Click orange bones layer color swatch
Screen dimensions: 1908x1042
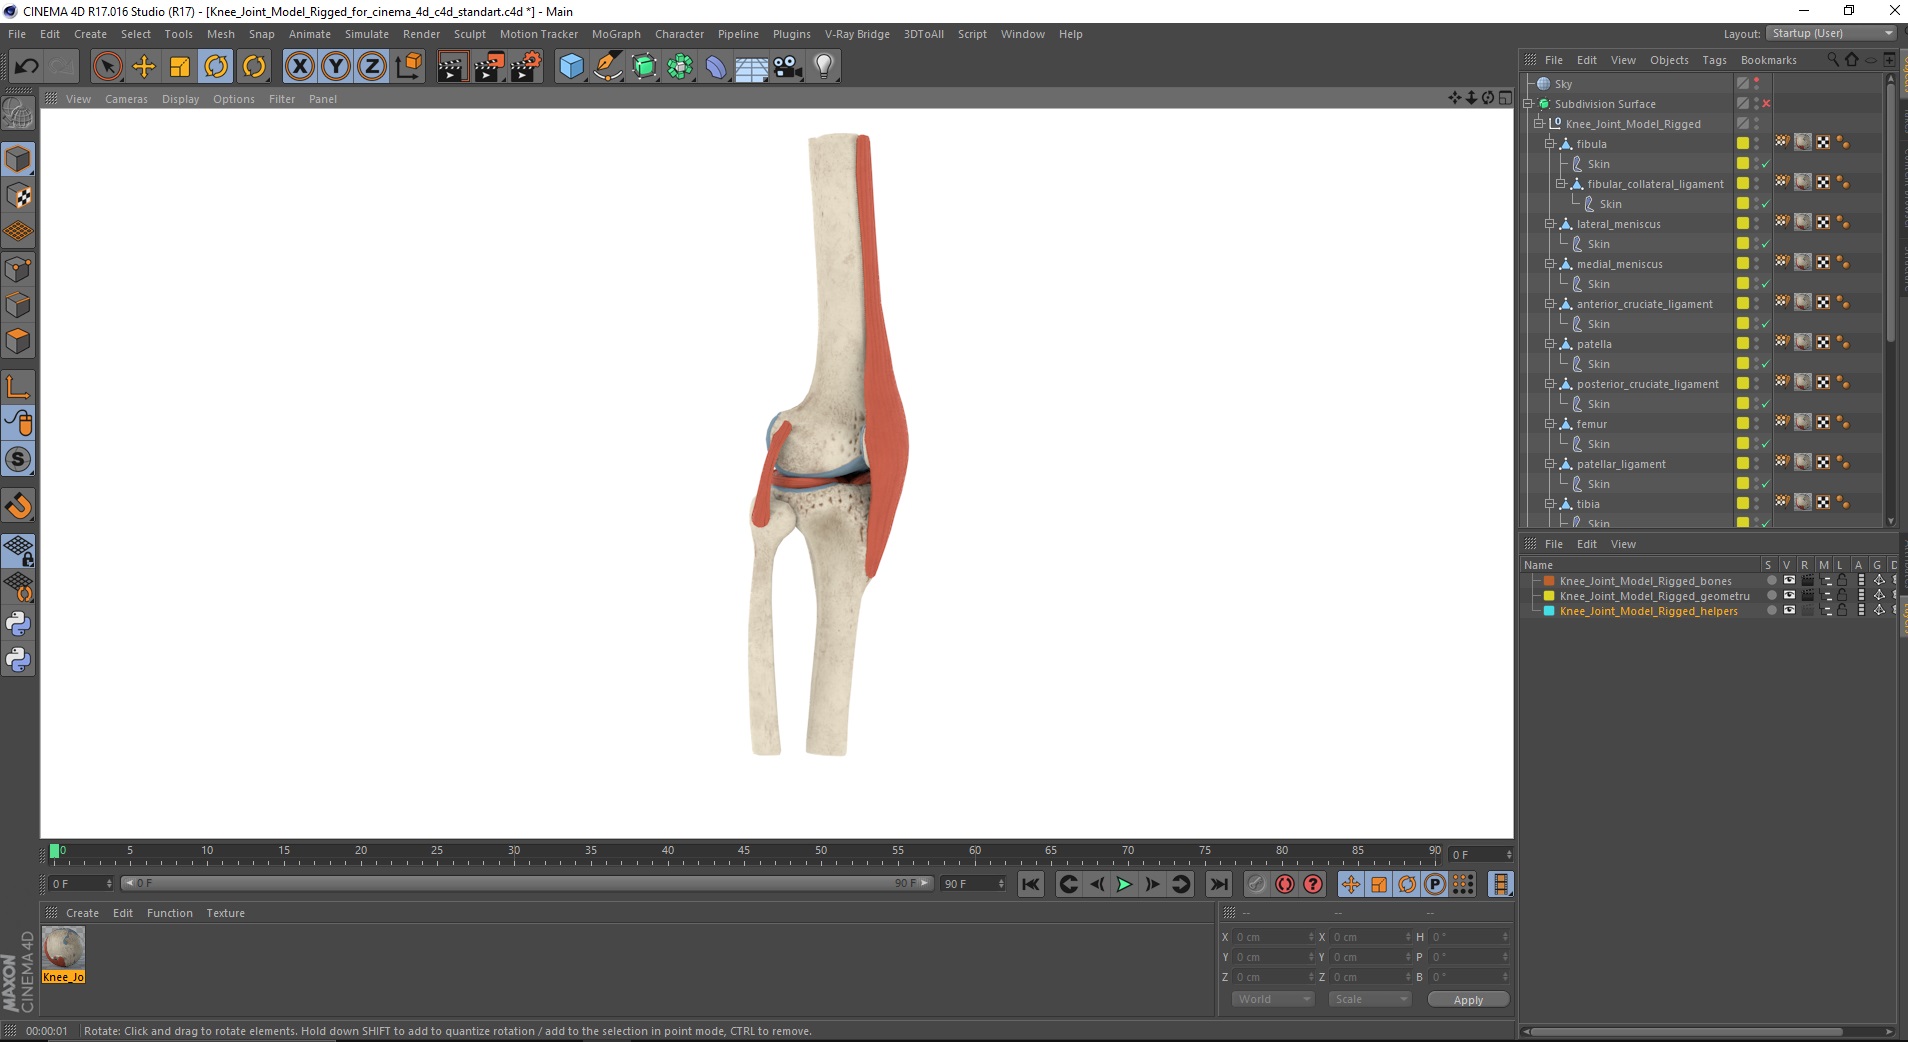pyautogui.click(x=1549, y=581)
